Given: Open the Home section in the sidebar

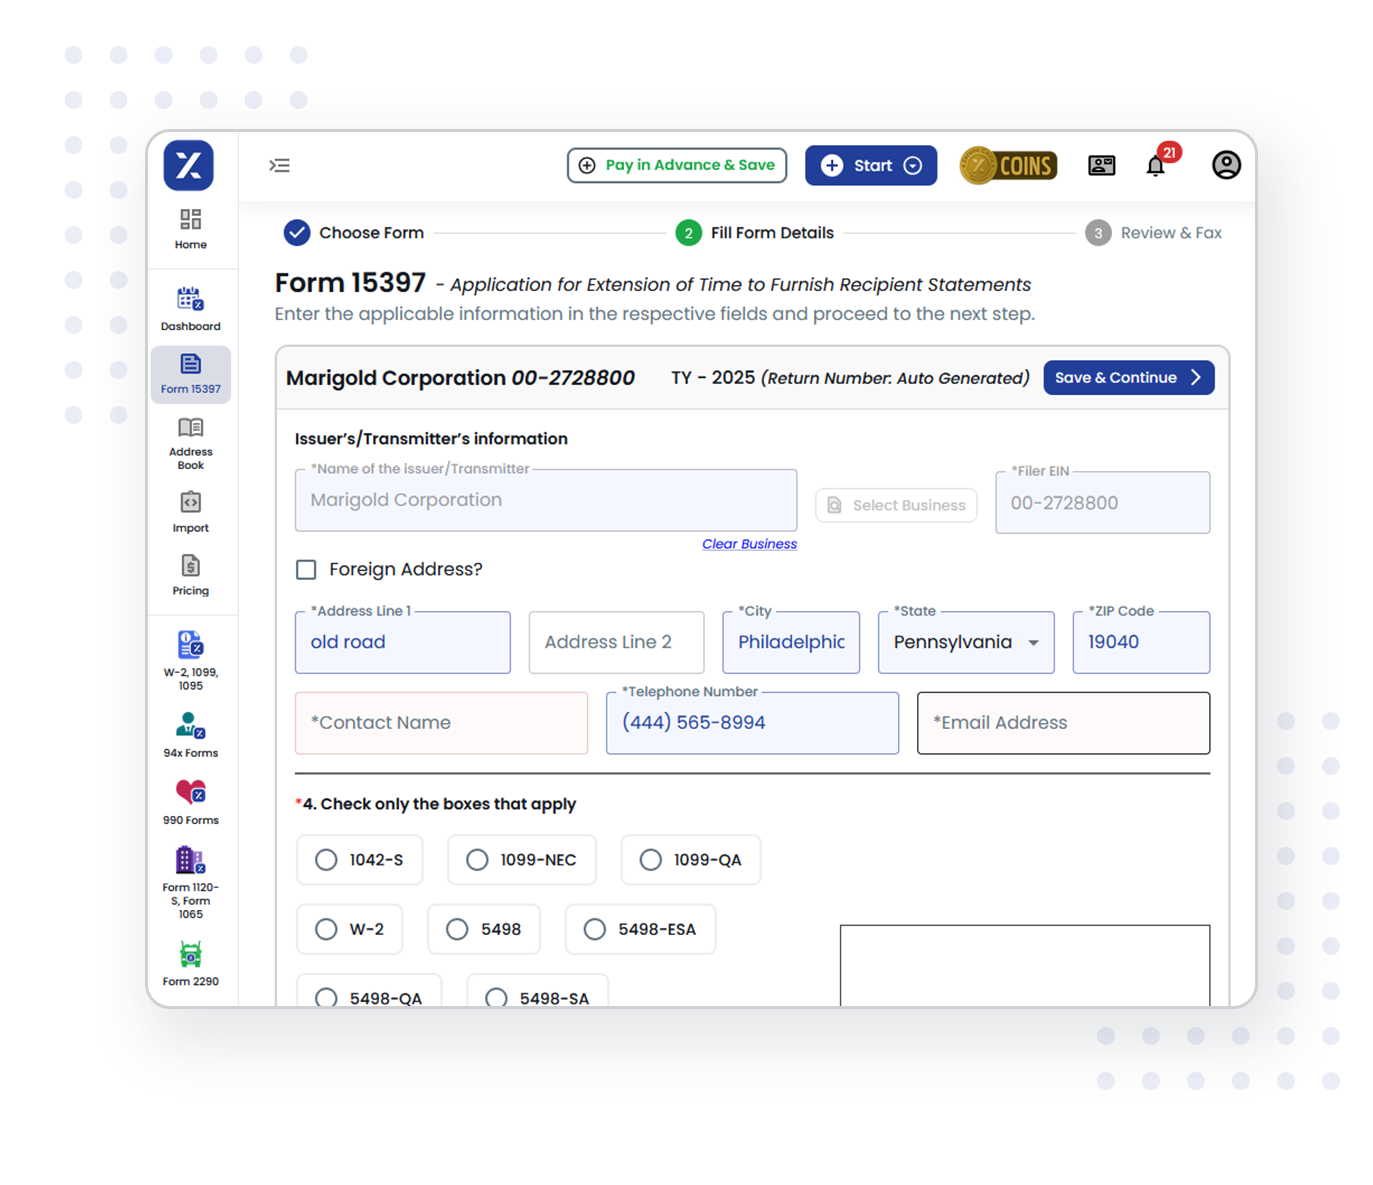Looking at the screenshot, I should click(x=190, y=229).
